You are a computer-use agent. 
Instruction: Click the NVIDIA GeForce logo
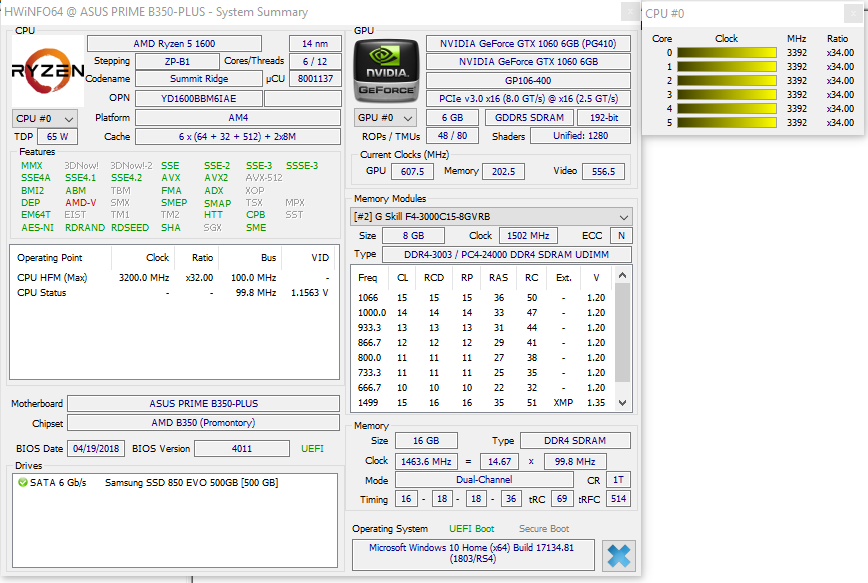click(x=386, y=71)
